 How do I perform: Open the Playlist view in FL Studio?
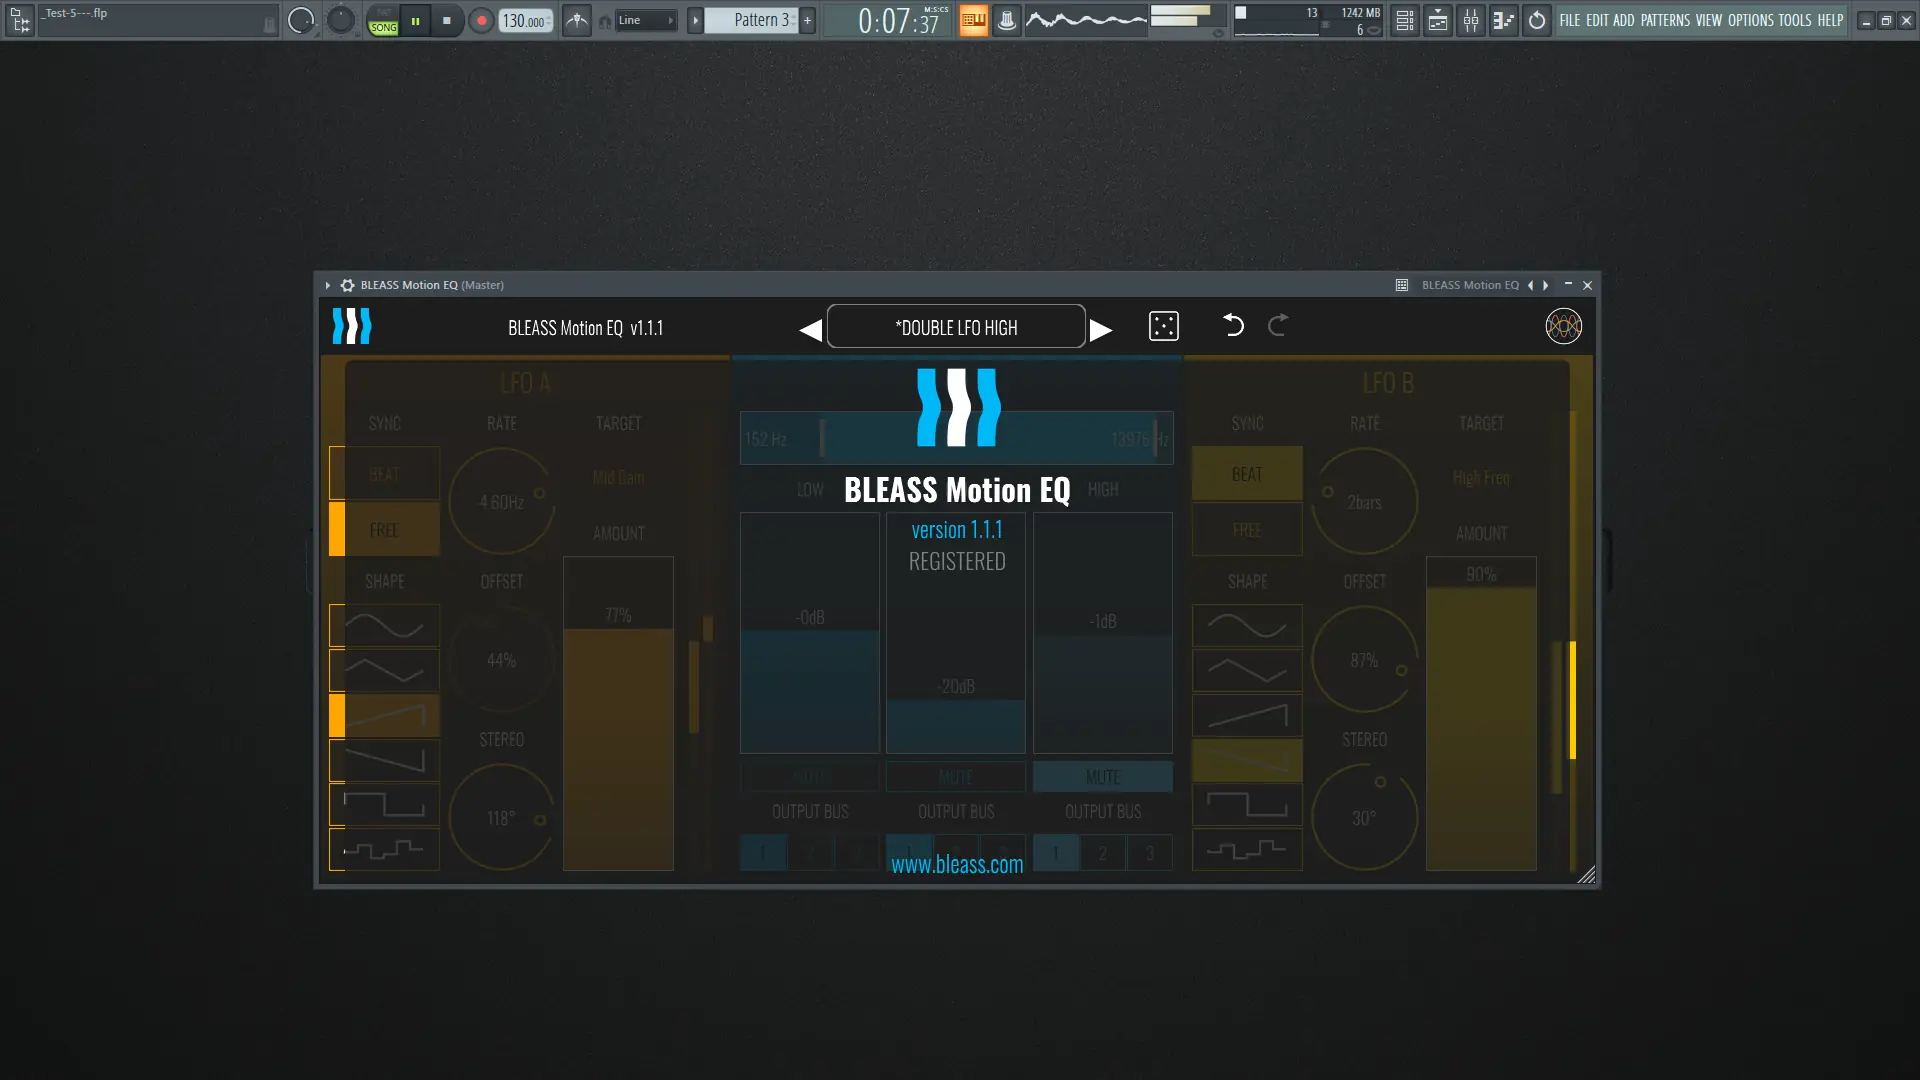[x=1437, y=20]
